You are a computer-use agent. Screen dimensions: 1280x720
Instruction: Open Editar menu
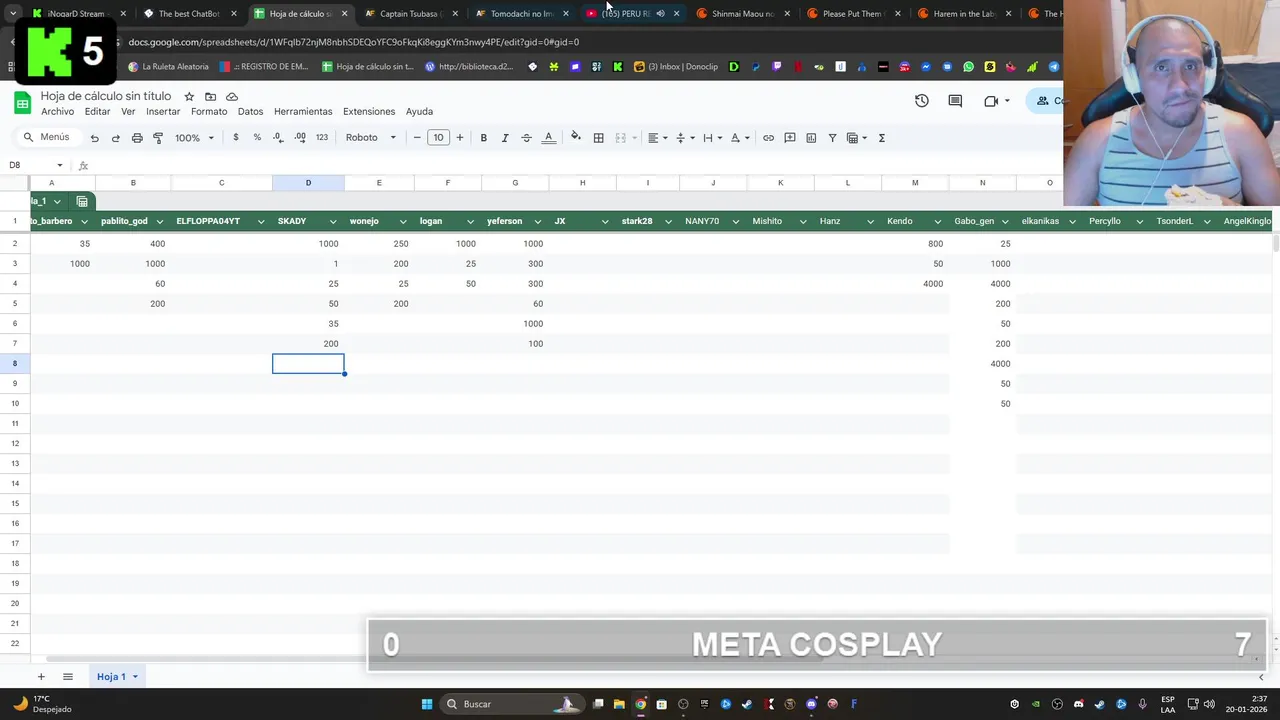pyautogui.click(x=97, y=111)
